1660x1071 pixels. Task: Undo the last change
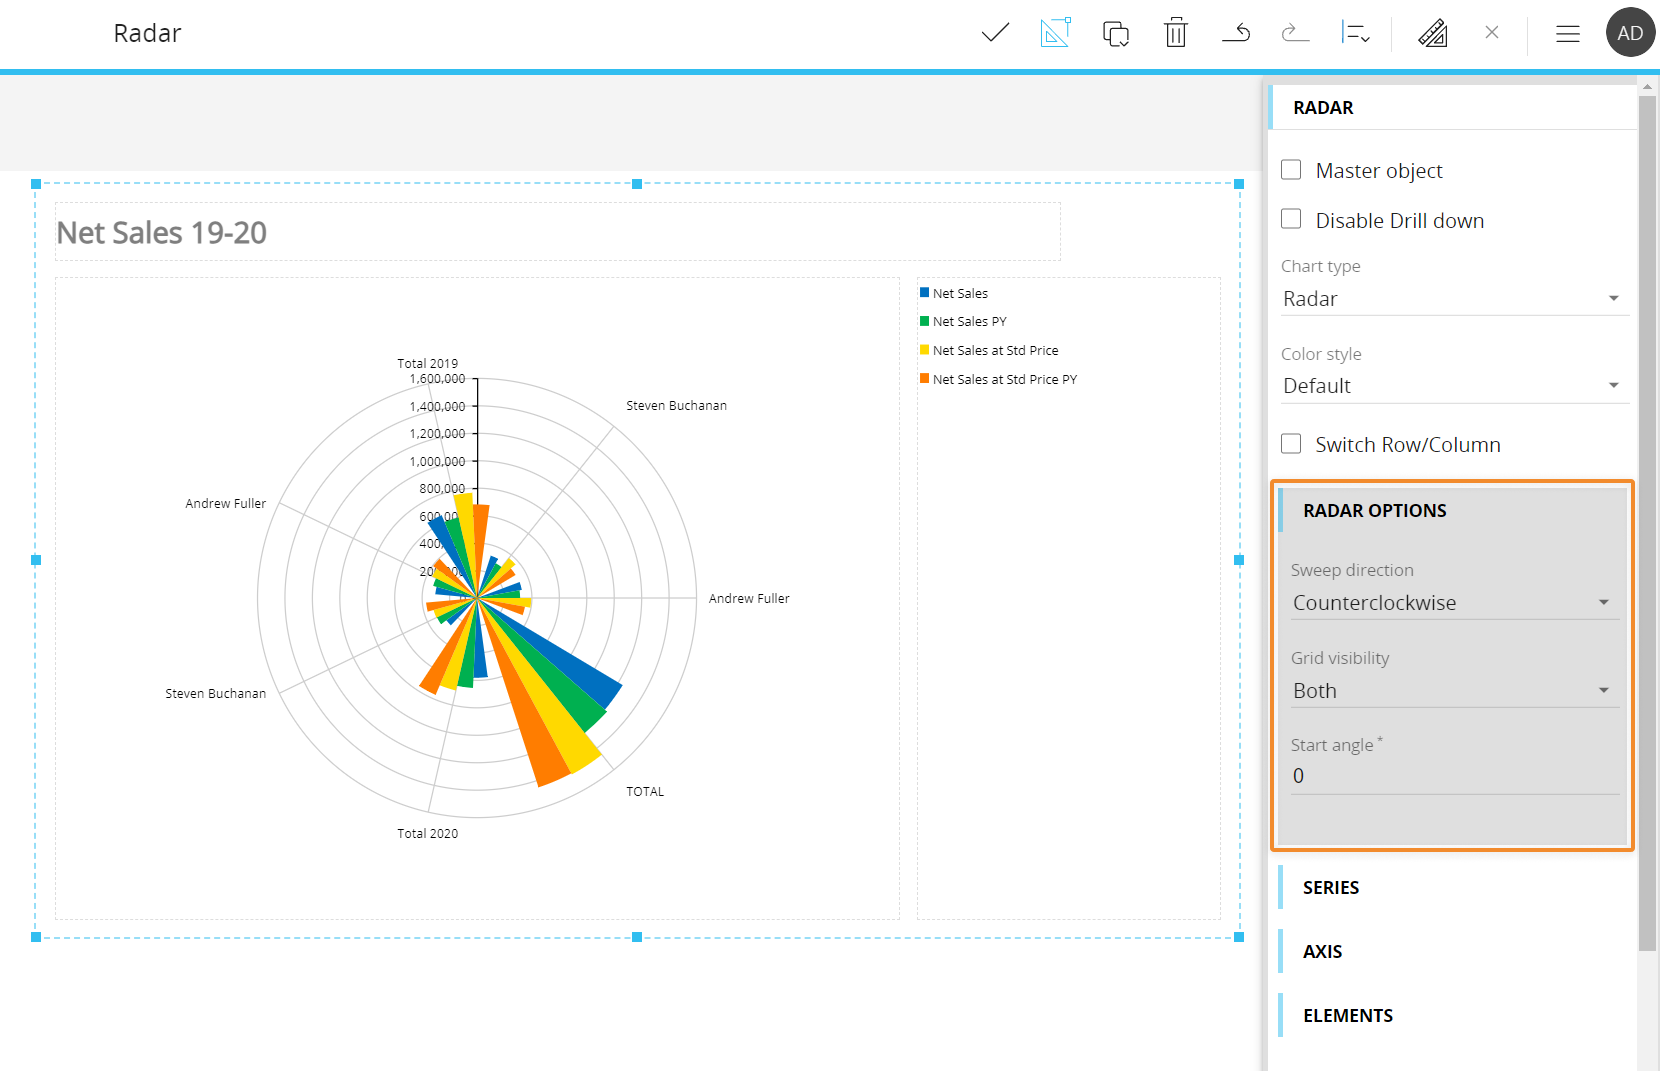click(x=1236, y=33)
